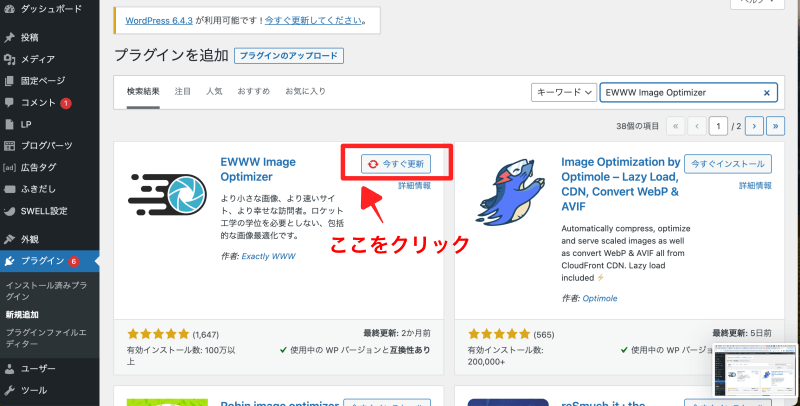The width and height of the screenshot is (800, 406).
Task: Clear the search field with the X icon
Action: pyautogui.click(x=766, y=93)
